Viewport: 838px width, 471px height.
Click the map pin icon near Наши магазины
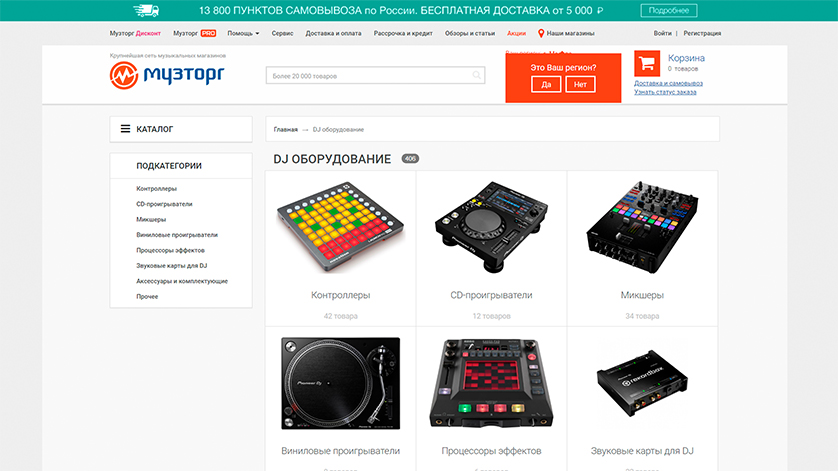(541, 33)
